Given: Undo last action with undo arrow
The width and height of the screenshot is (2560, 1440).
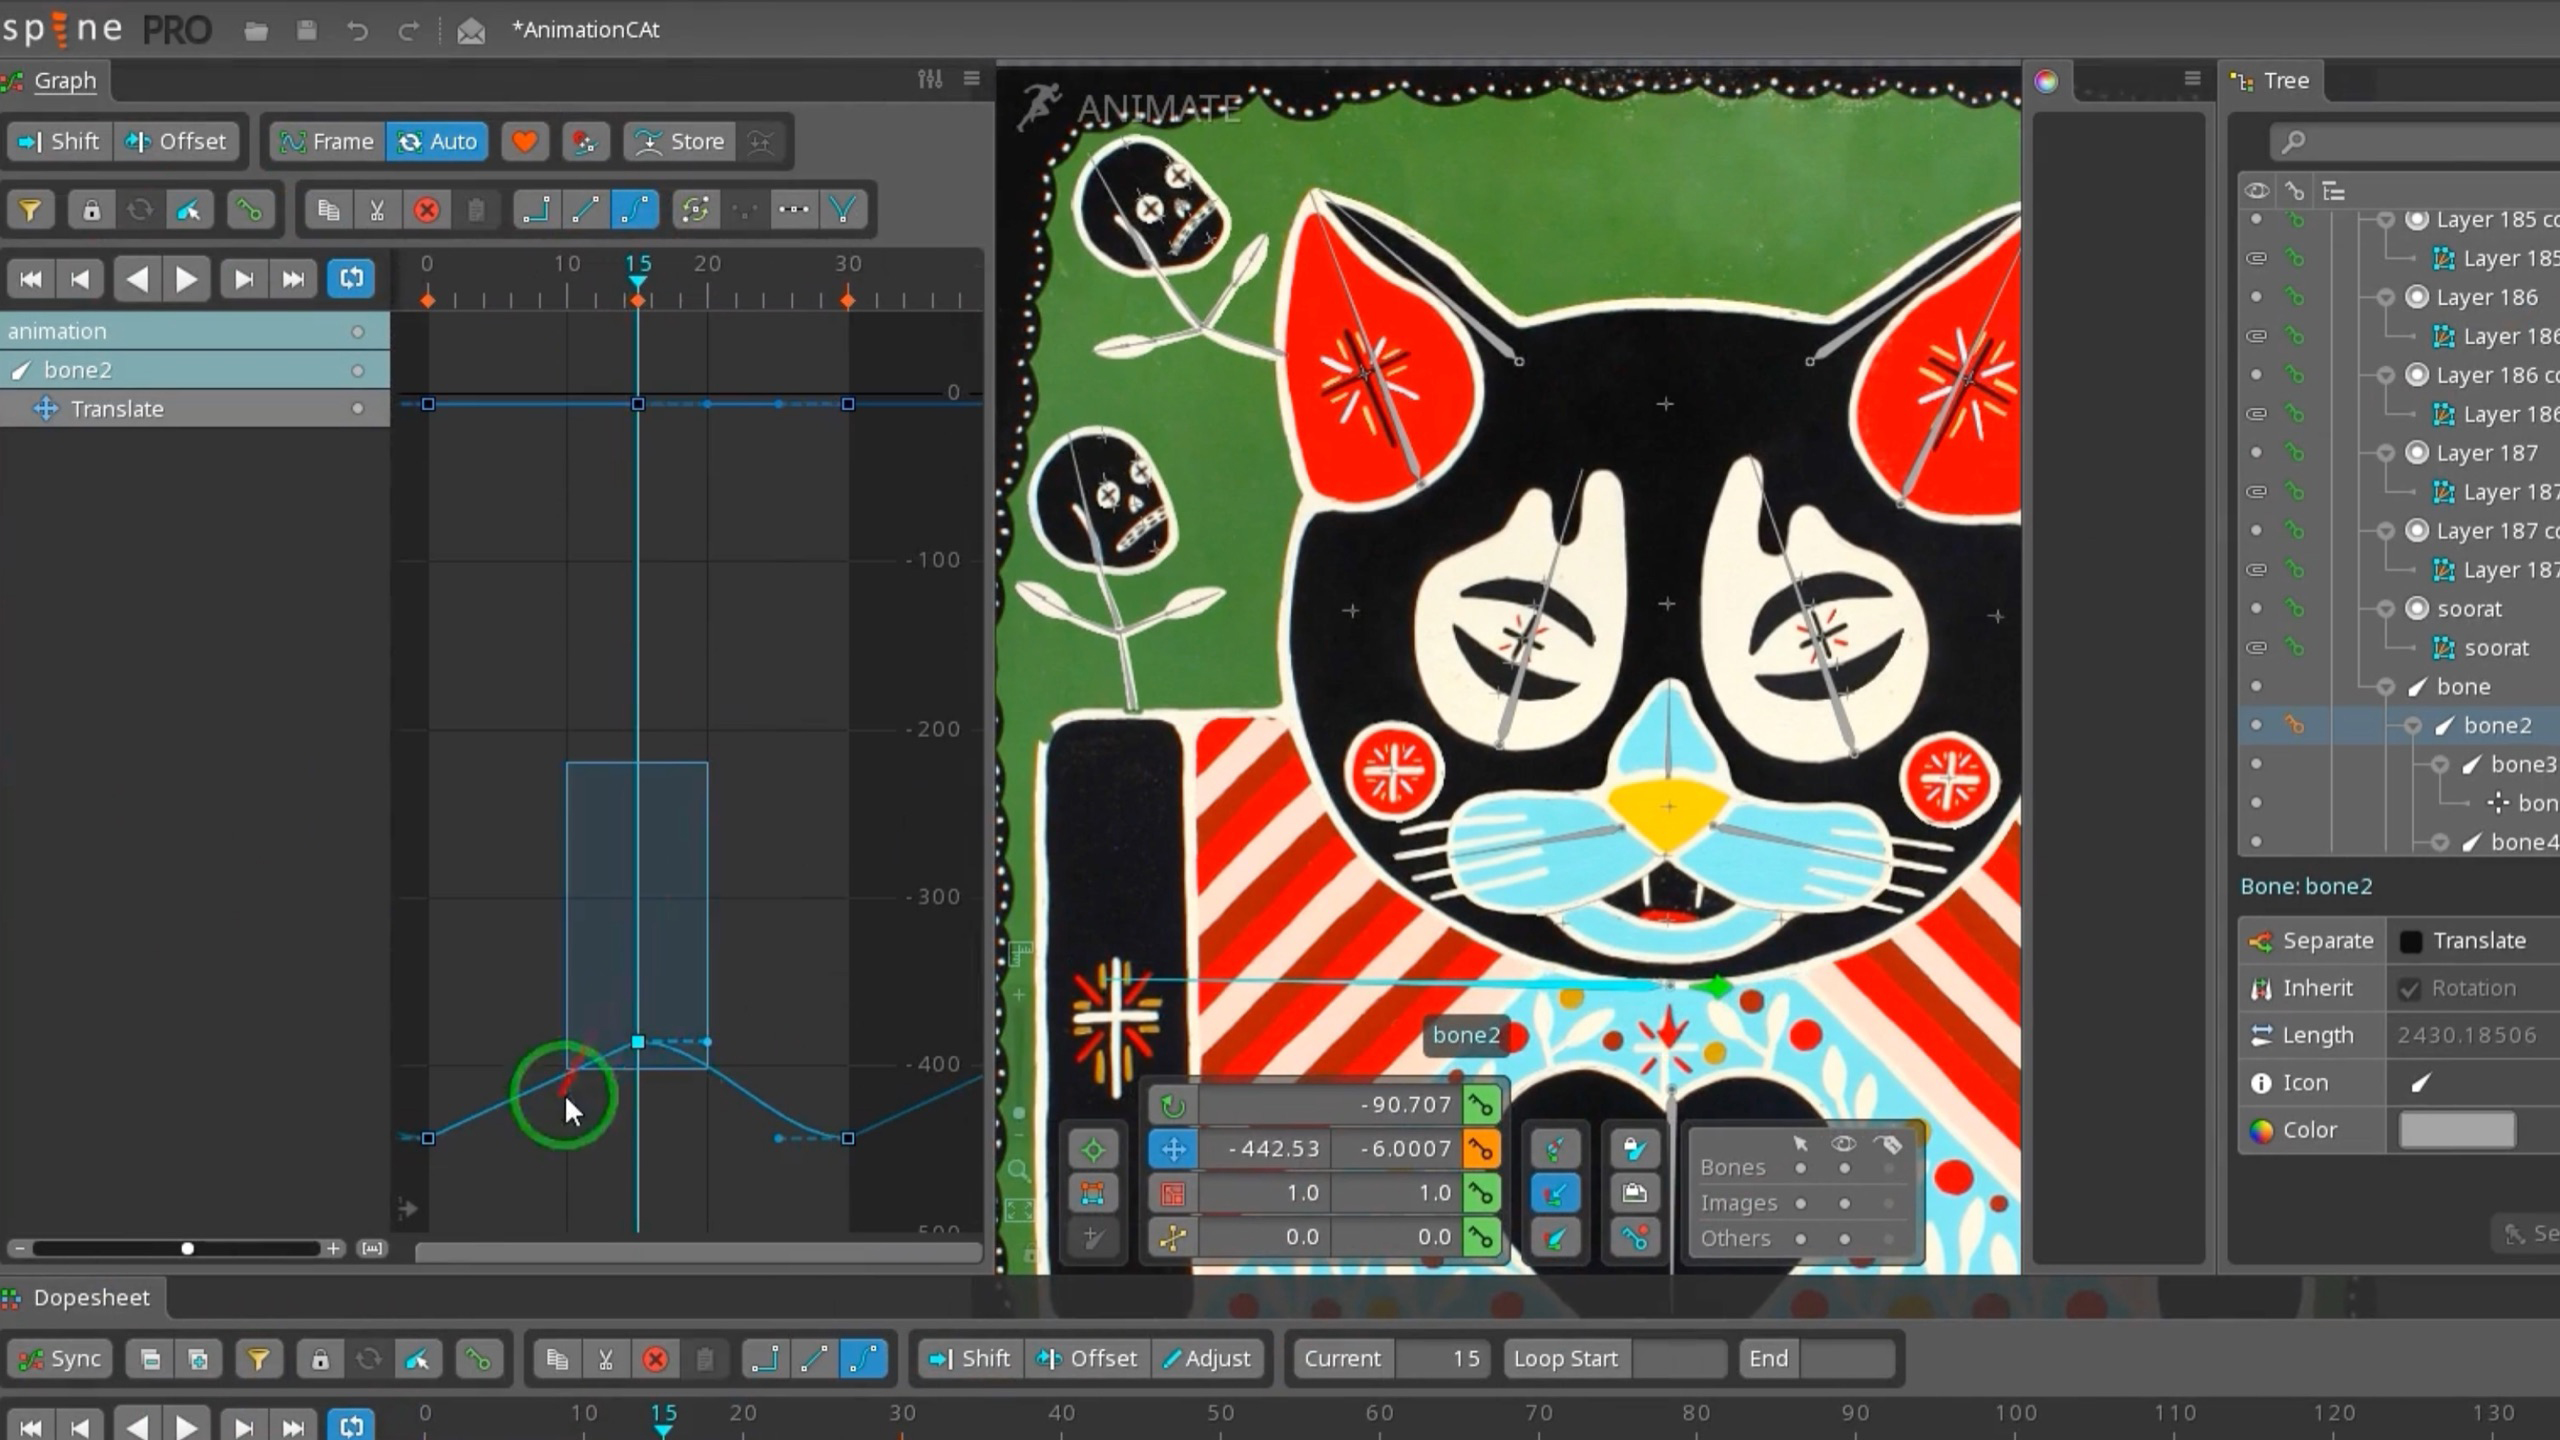Looking at the screenshot, I should 357,31.
